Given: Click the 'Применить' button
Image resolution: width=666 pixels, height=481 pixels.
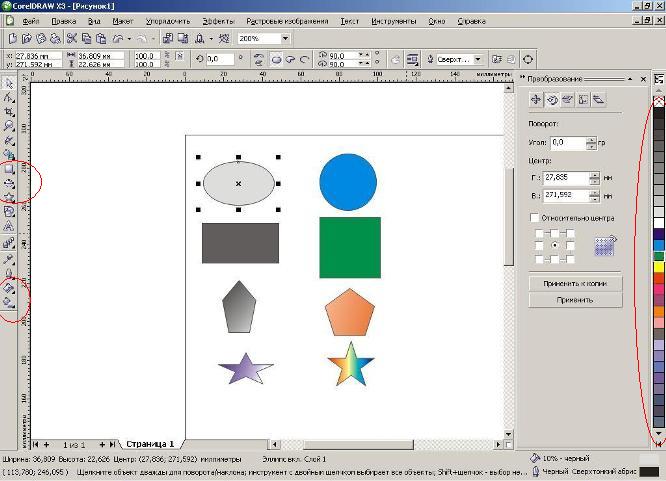Looking at the screenshot, I should [x=576, y=300].
